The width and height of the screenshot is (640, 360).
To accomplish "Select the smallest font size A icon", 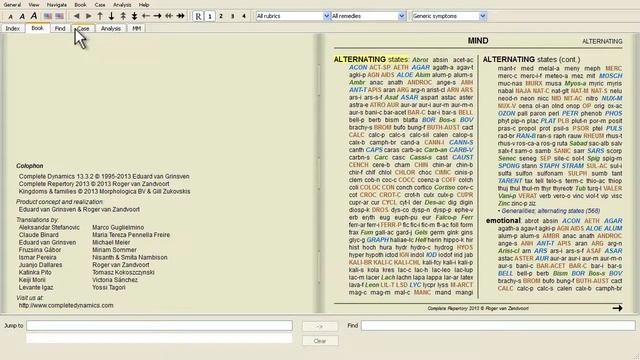I will pyautogui.click(x=11, y=17).
